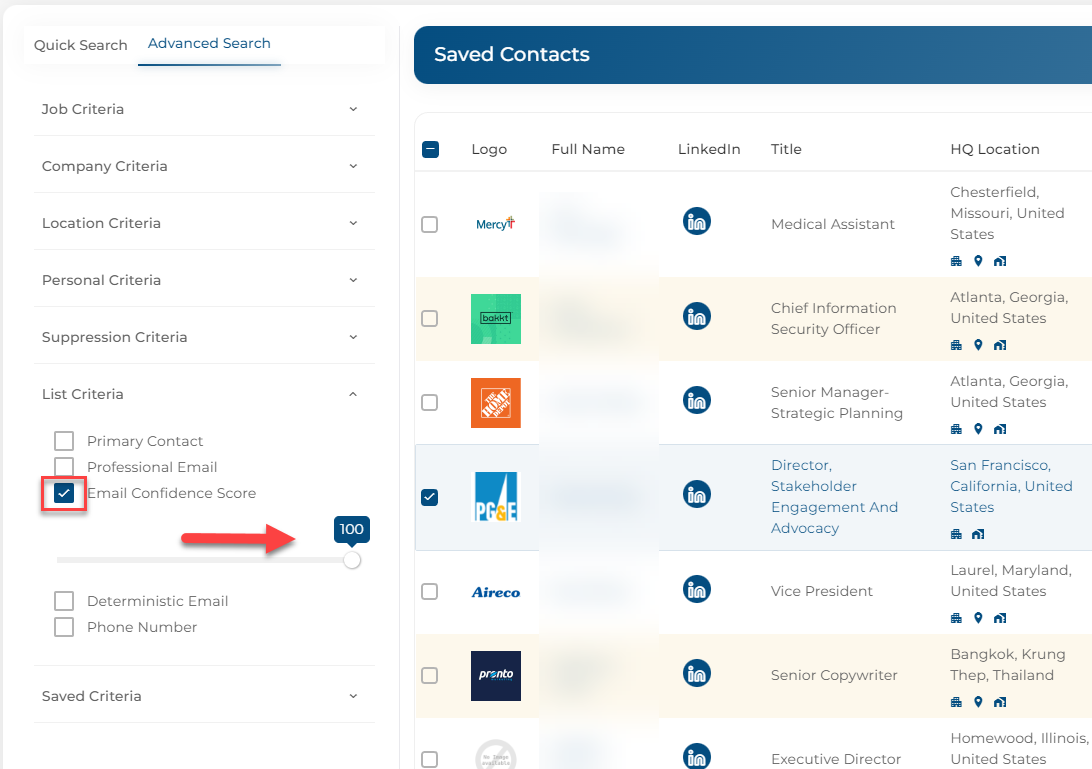Click building icon under Laurel, Maryland
This screenshot has height=769, width=1092.
(x=956, y=618)
